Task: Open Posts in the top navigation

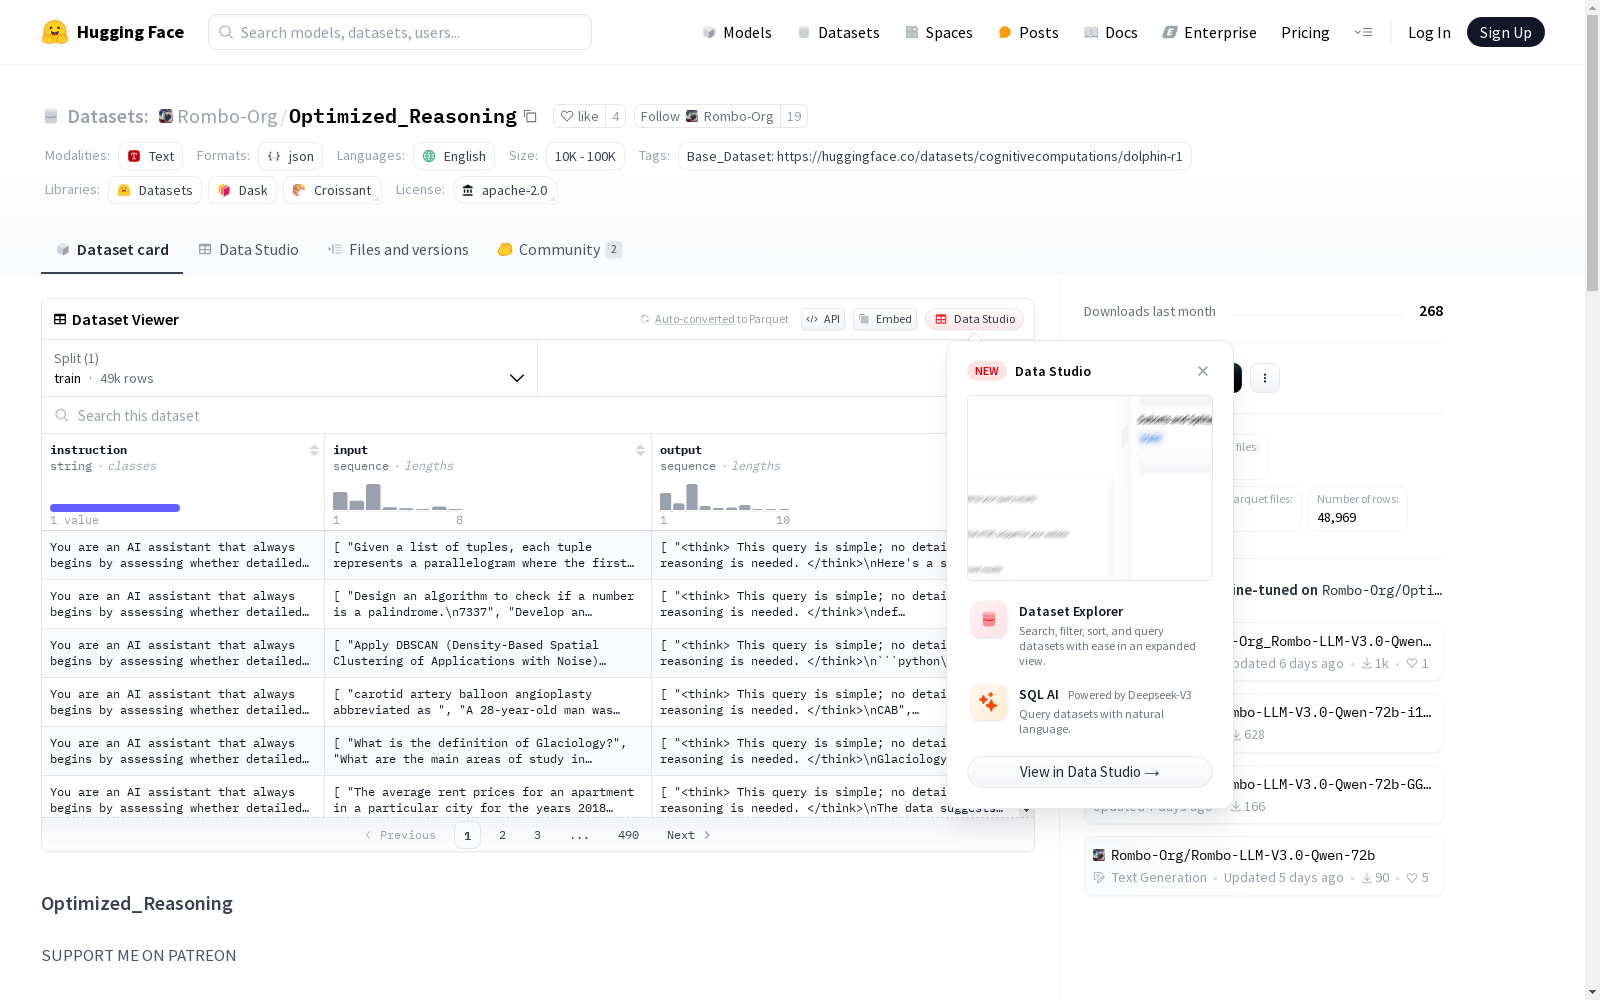Action: click(1028, 32)
